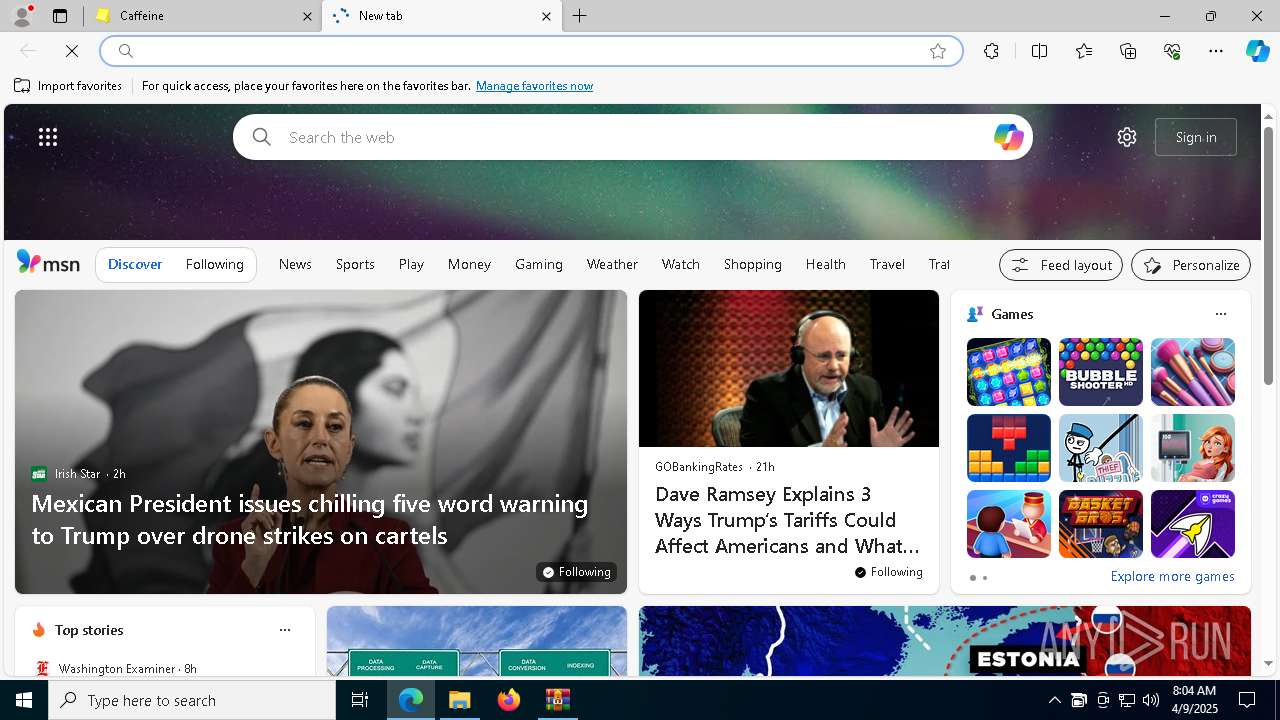Open Games card more options

[x=1220, y=314]
